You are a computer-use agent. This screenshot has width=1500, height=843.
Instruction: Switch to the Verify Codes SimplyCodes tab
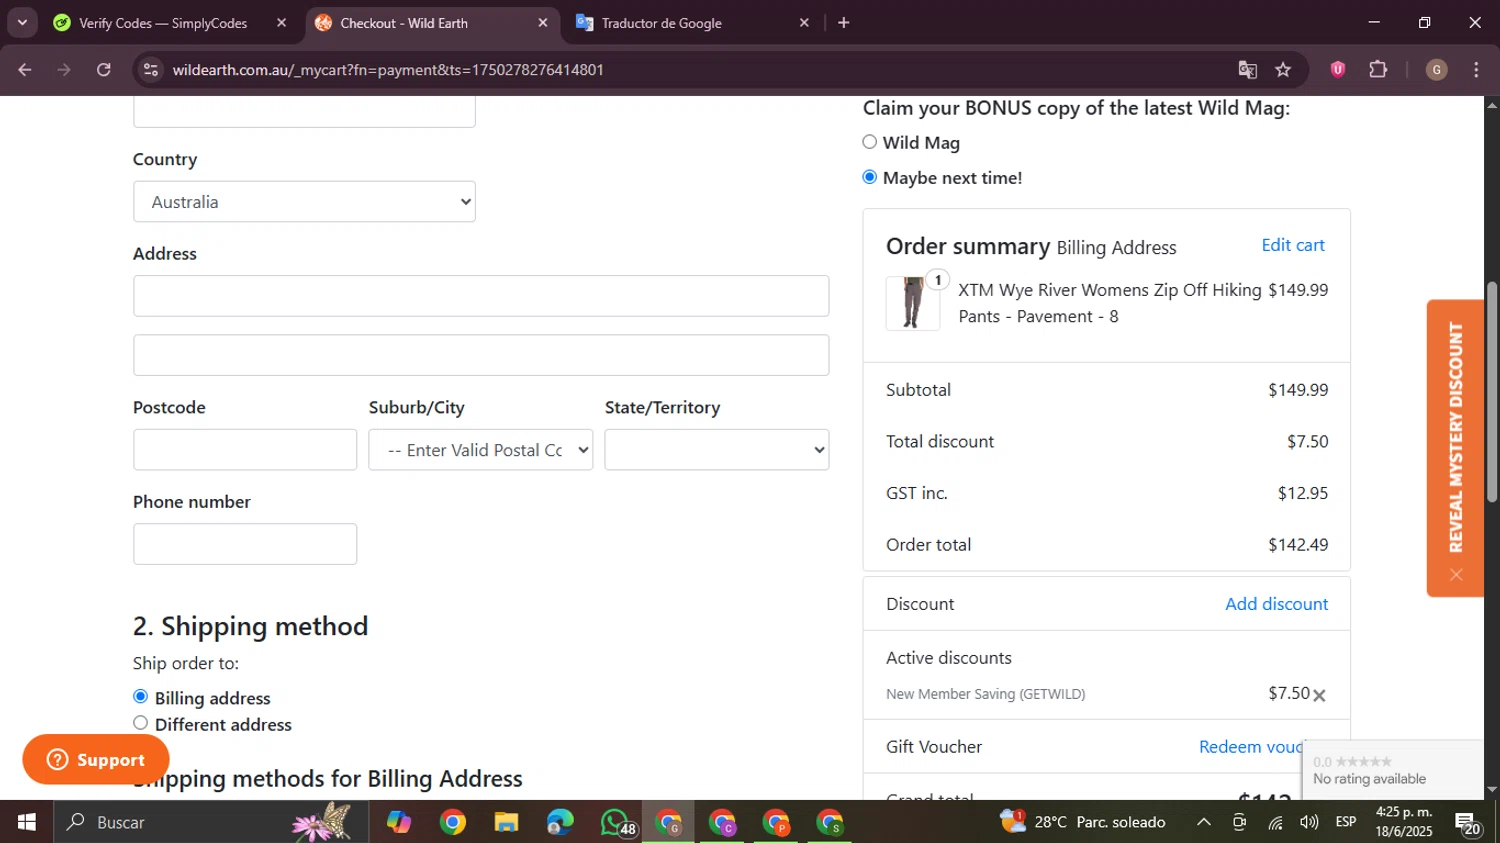(x=163, y=23)
